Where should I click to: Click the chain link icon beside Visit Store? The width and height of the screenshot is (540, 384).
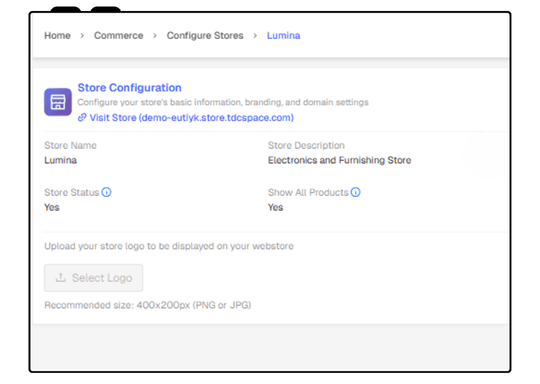click(82, 118)
